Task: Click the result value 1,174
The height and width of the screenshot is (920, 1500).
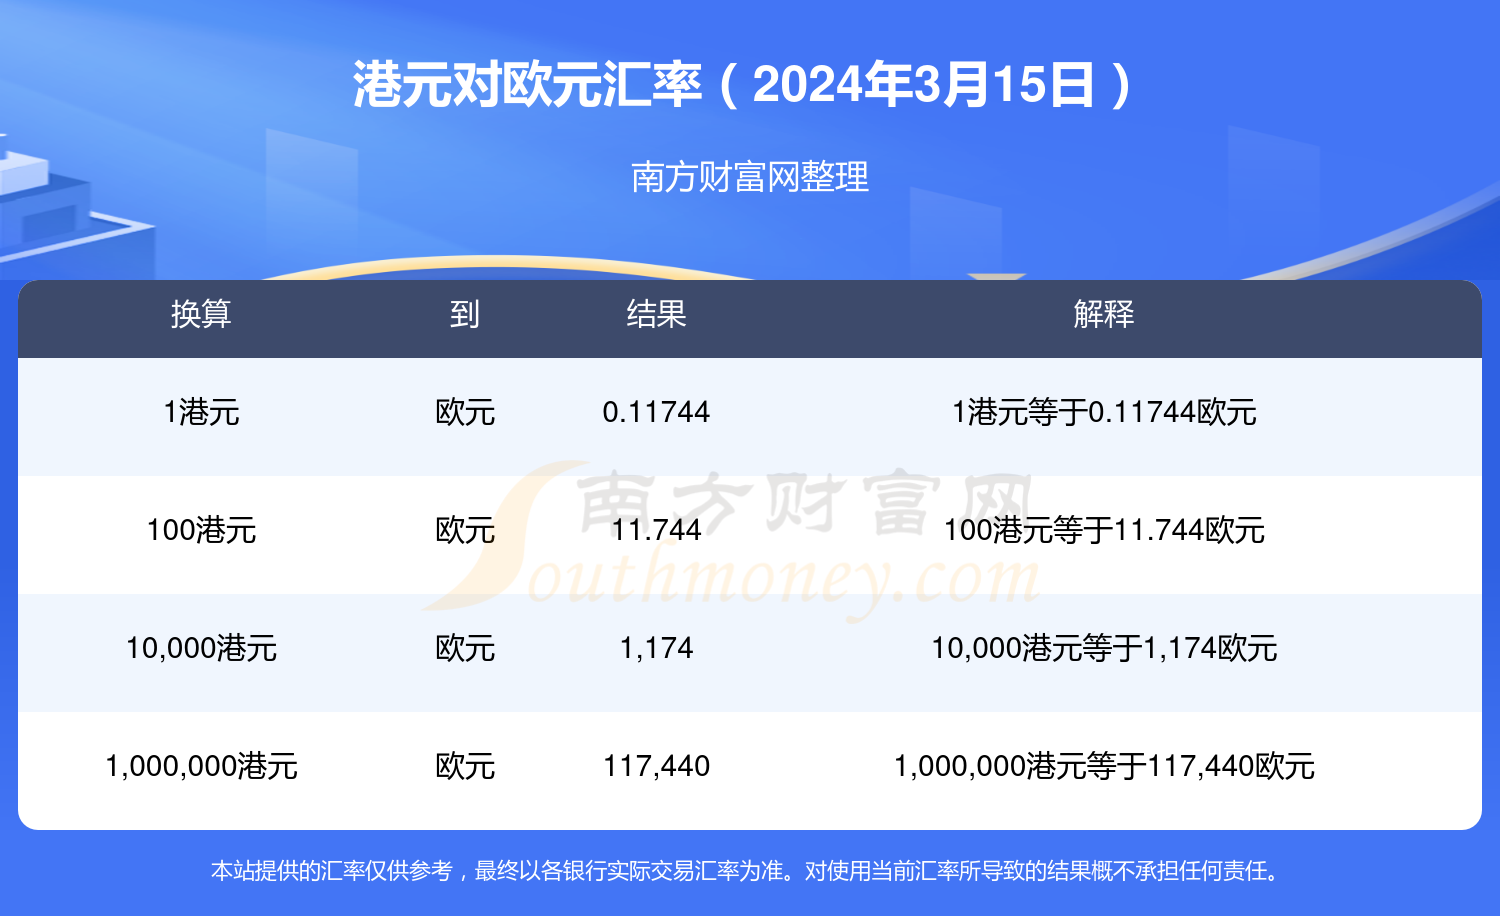Action: (656, 648)
